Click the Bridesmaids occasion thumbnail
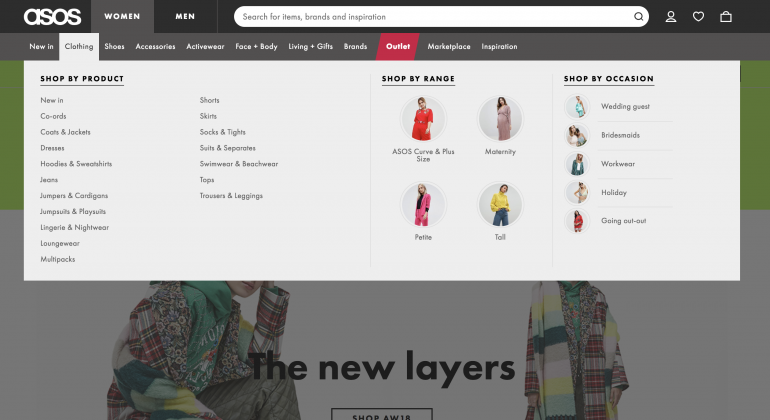This screenshot has height=420, width=770. (x=577, y=135)
